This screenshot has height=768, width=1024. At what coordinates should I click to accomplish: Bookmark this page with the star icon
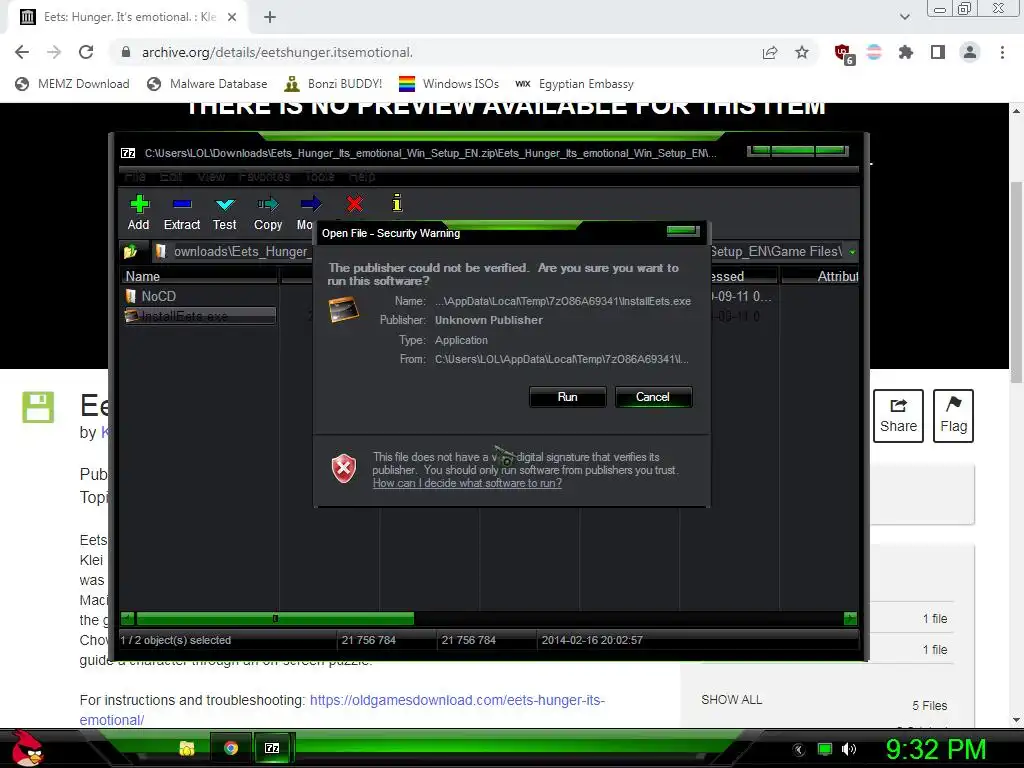tap(802, 52)
